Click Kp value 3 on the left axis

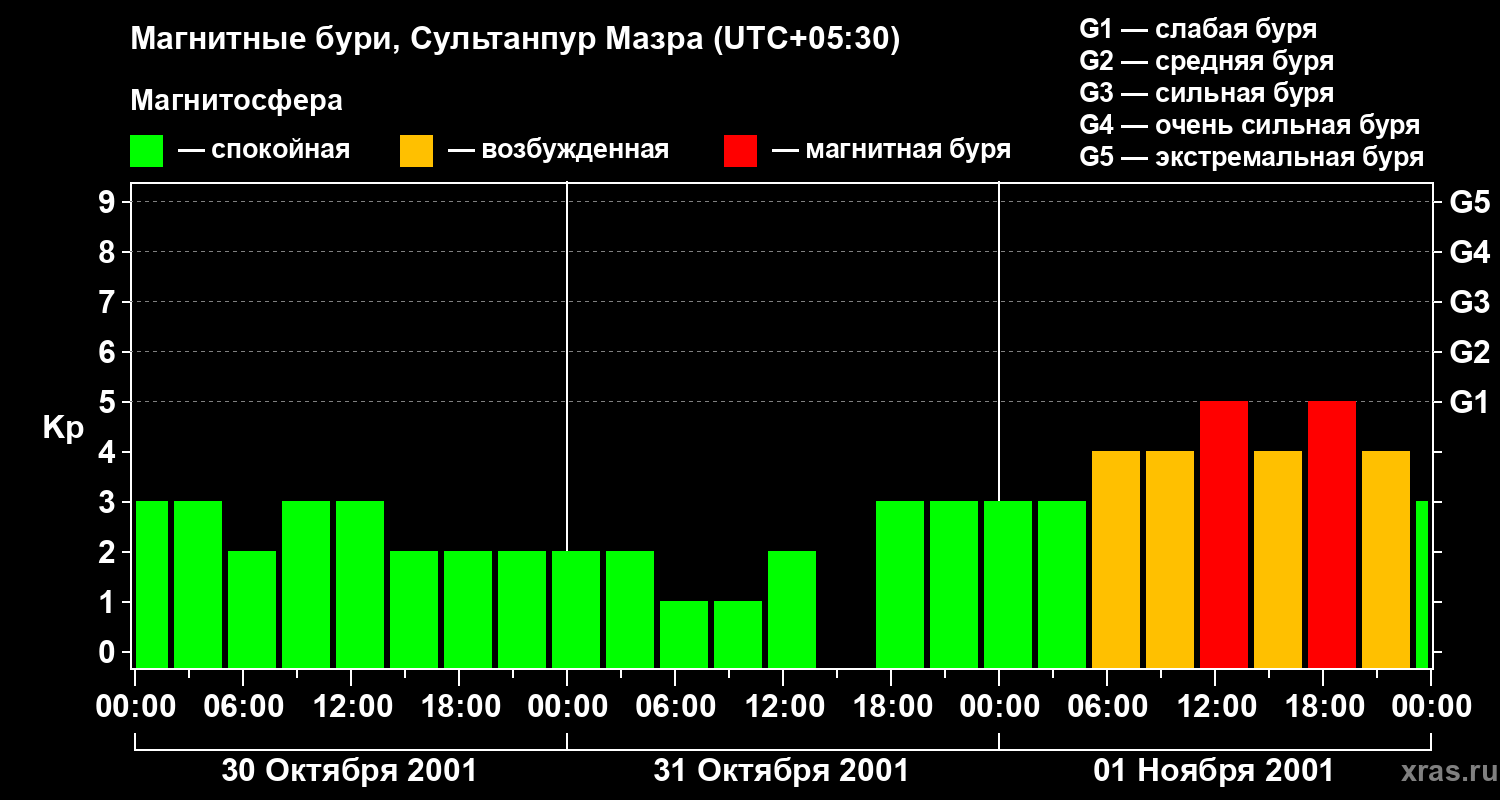pos(109,502)
